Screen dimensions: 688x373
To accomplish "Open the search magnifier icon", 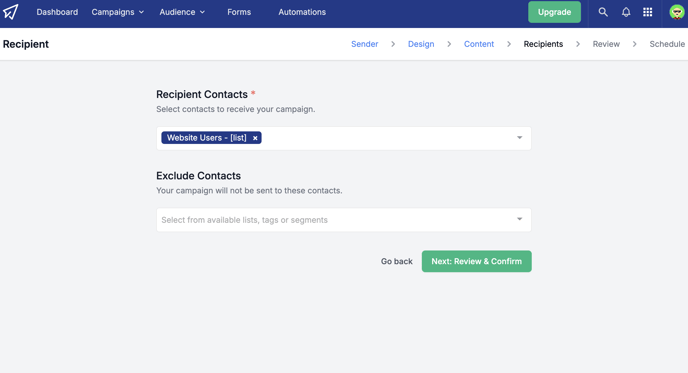I will tap(603, 12).
